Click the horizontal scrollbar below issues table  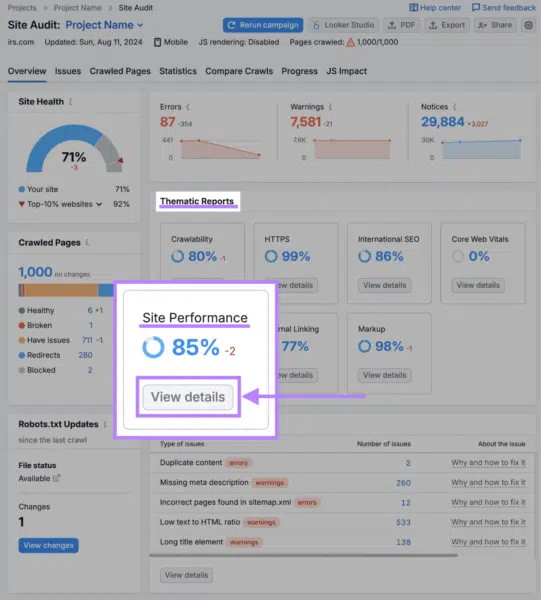(304, 555)
